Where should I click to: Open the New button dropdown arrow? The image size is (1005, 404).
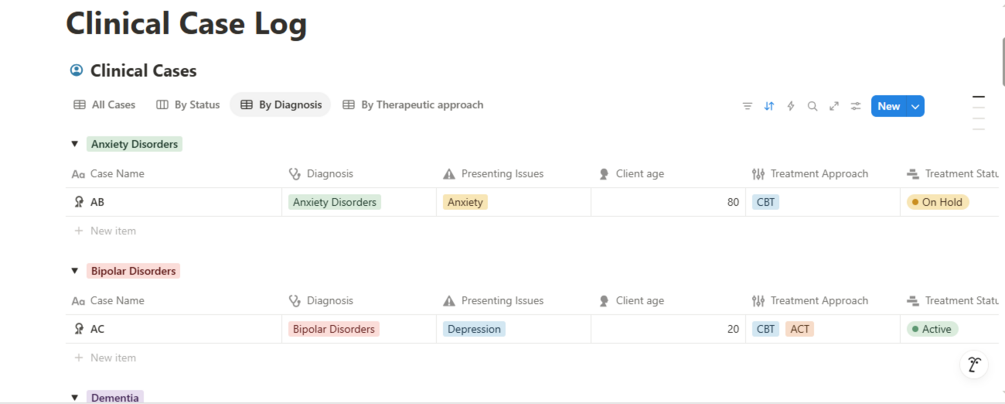[x=915, y=106]
